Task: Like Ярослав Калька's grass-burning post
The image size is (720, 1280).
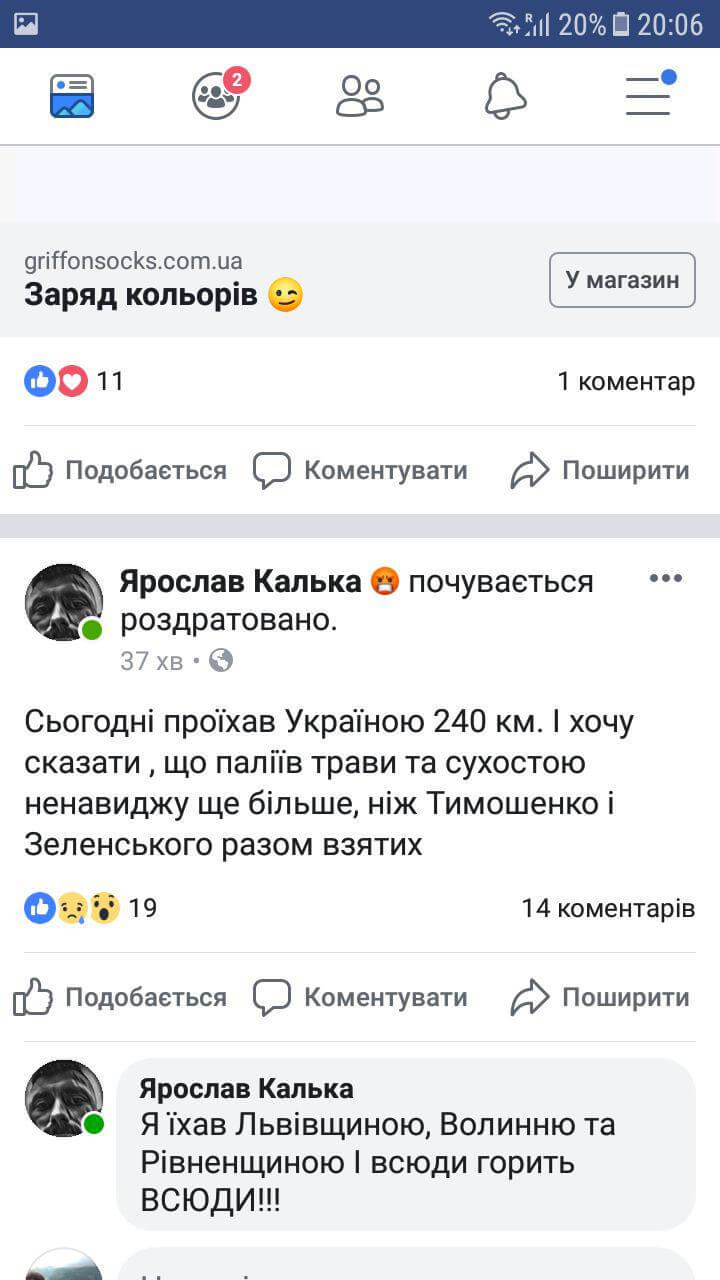Action: 120,997
